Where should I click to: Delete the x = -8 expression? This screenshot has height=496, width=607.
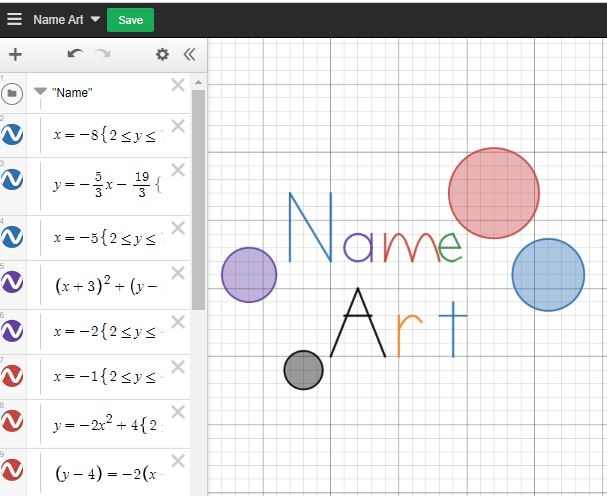coord(178,126)
